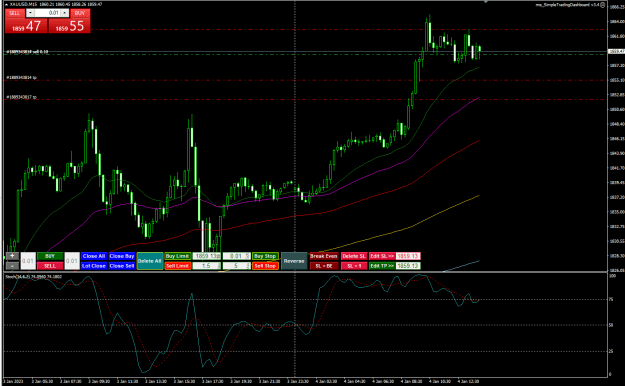Click the current price tag on price axis
Image resolution: width=625 pixels, height=386 pixels.
[616, 51]
